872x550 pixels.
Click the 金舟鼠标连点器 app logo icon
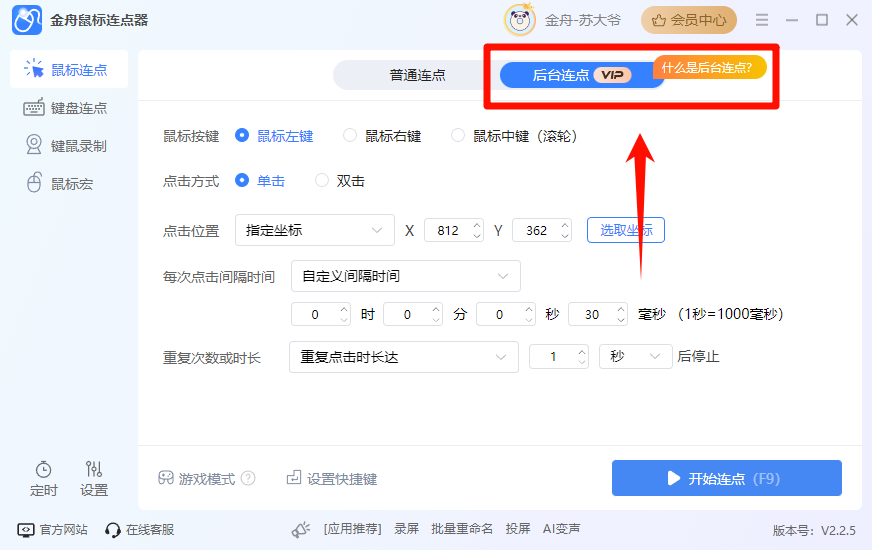(x=27, y=21)
